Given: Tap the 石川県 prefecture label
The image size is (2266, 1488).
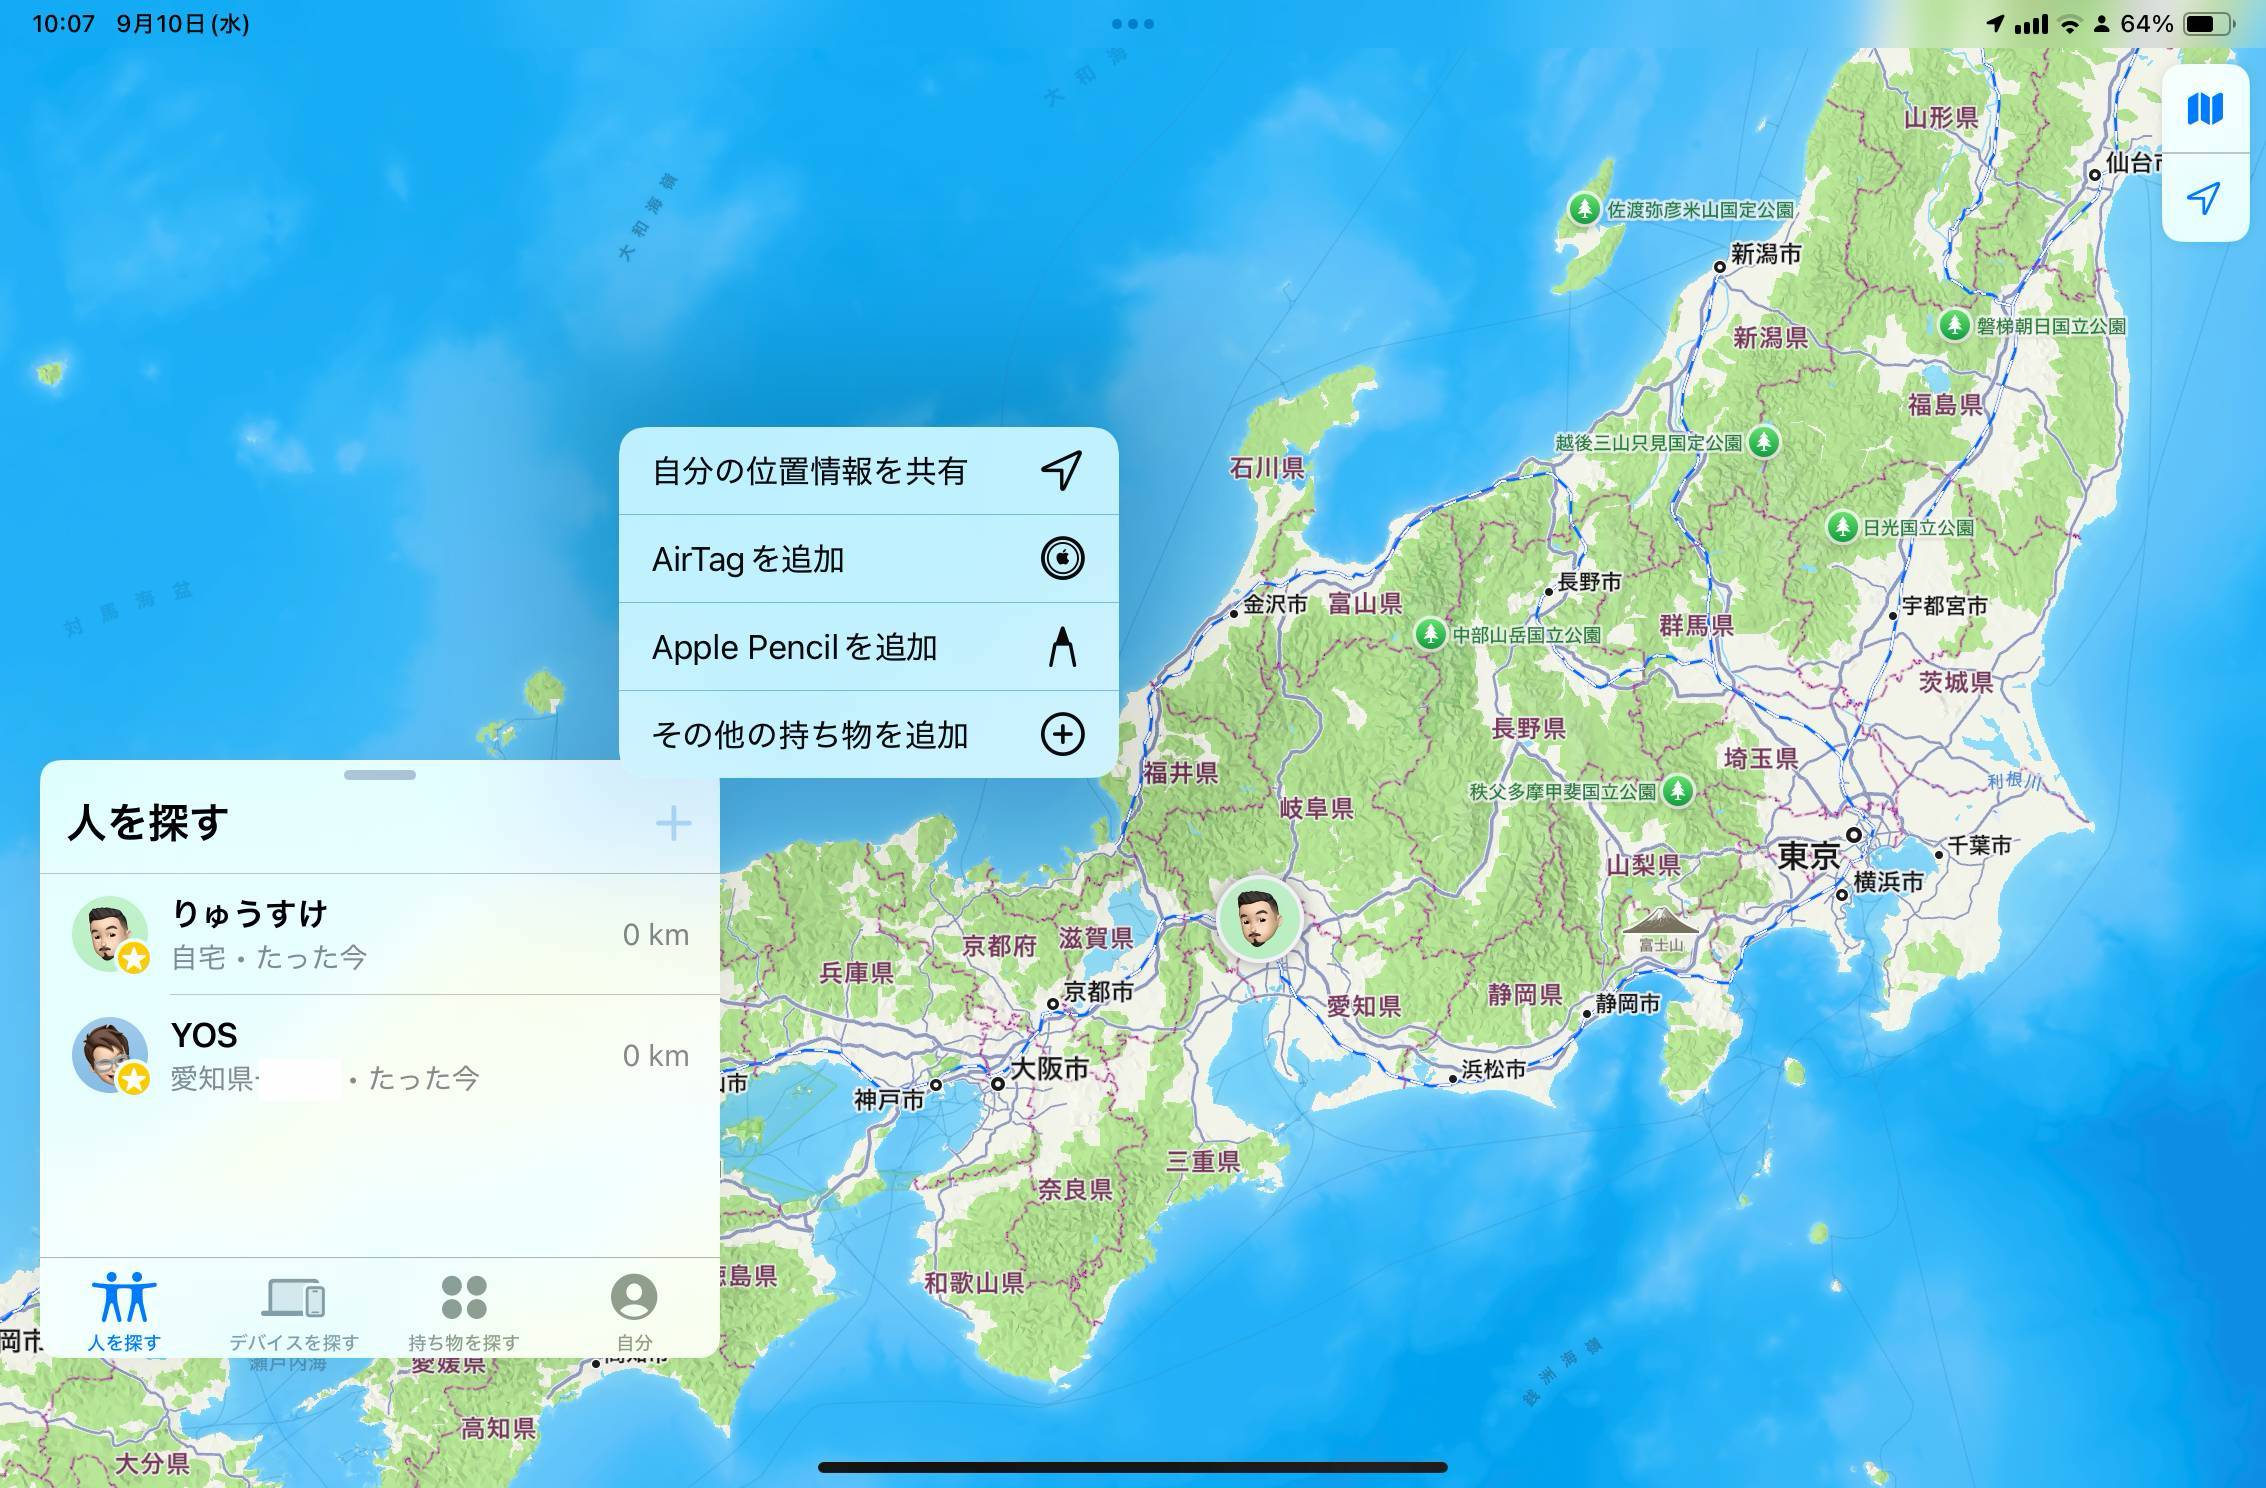Looking at the screenshot, I should (1267, 468).
